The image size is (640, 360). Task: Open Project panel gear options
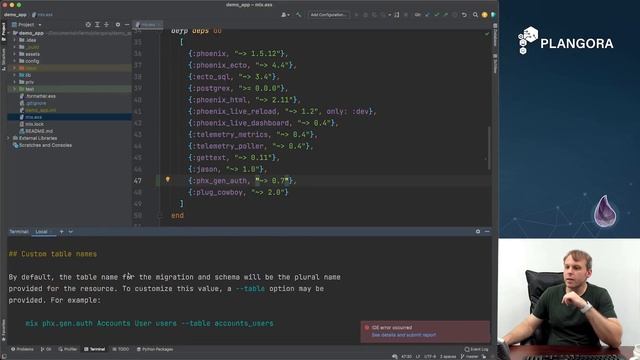point(118,25)
